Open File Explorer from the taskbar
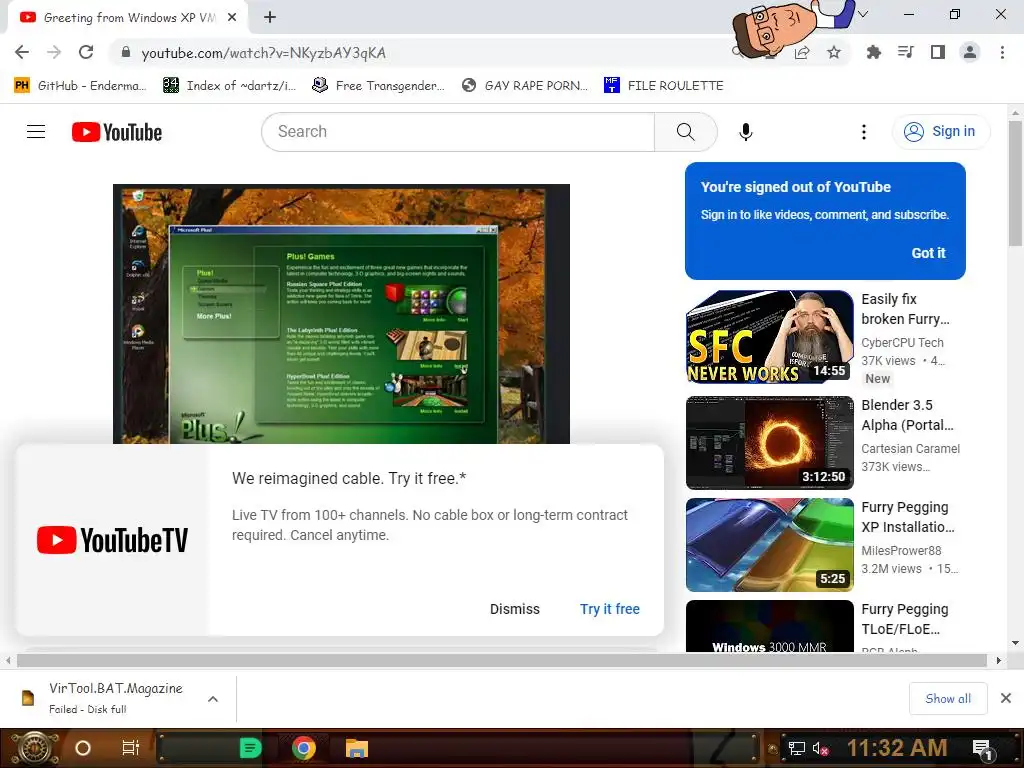Viewport: 1024px width, 768px height. (x=357, y=748)
